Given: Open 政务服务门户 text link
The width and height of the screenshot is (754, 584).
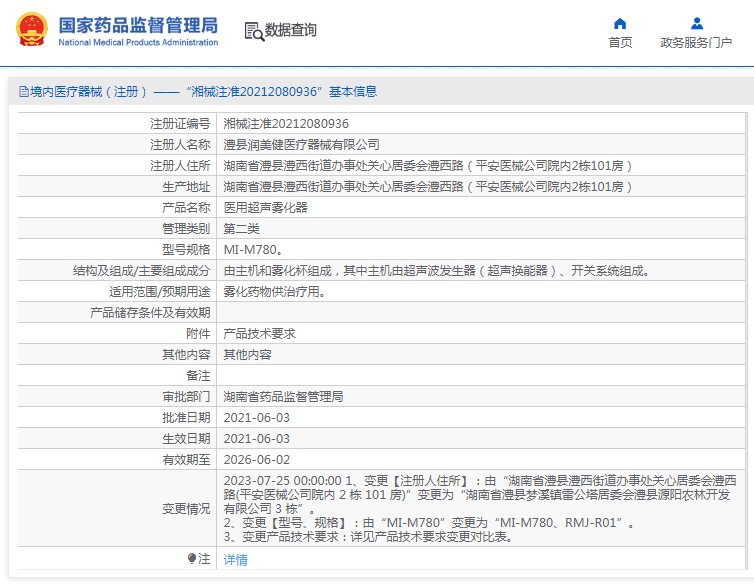Looking at the screenshot, I should 696,43.
